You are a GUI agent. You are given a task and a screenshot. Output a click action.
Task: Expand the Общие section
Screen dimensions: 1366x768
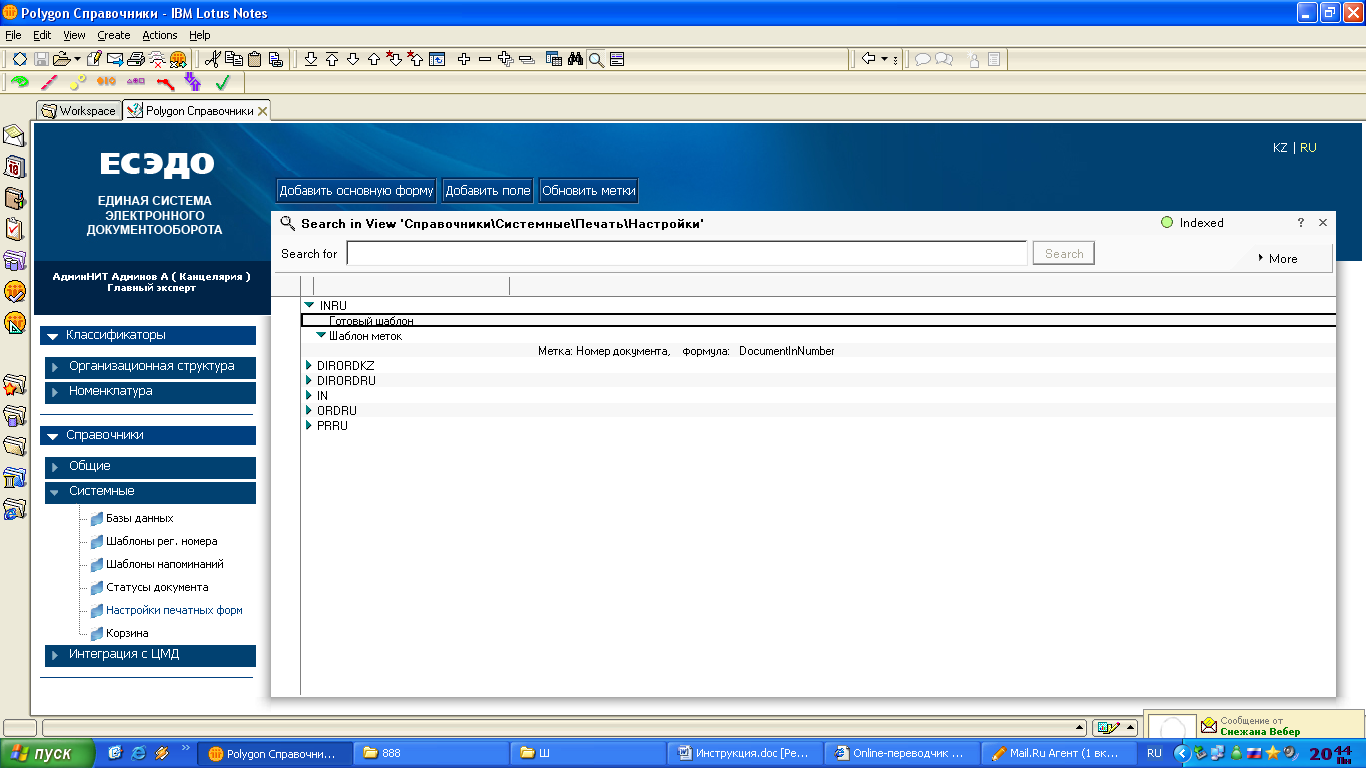150,467
